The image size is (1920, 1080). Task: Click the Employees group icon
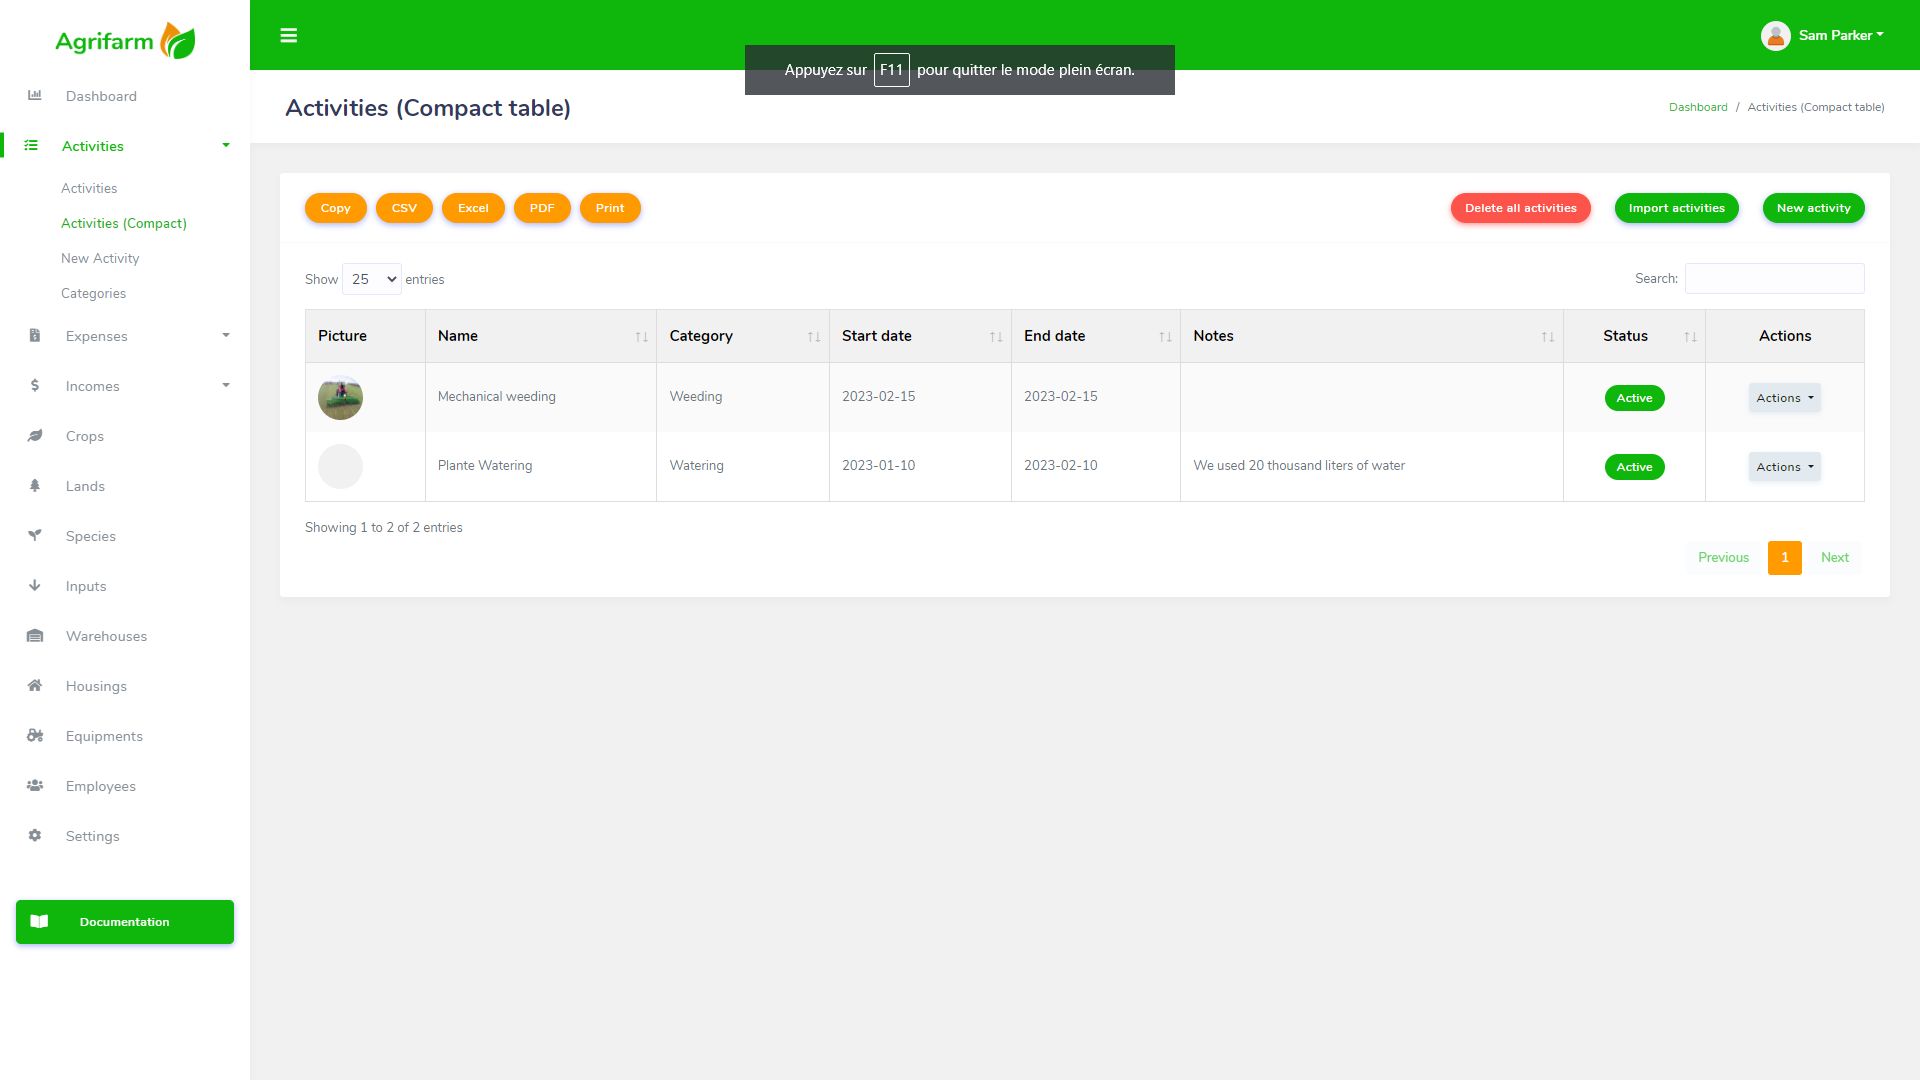coord(35,786)
